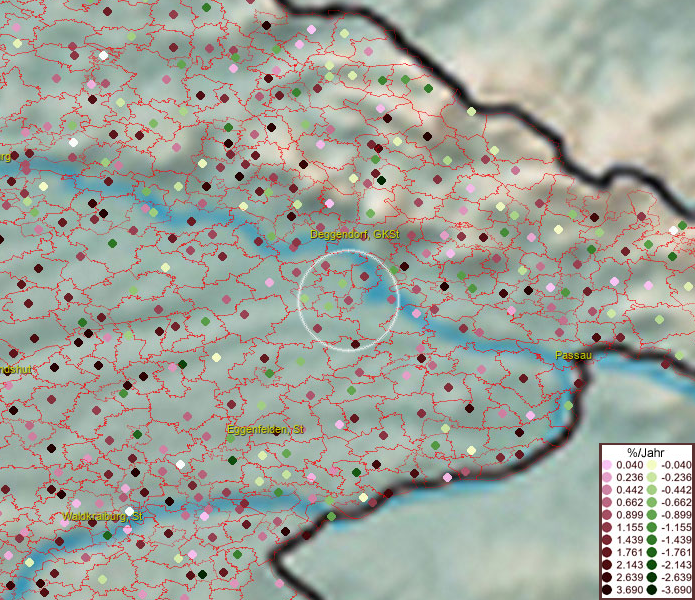
Task: Select the Eggenfelden, St label
Action: click(x=265, y=429)
